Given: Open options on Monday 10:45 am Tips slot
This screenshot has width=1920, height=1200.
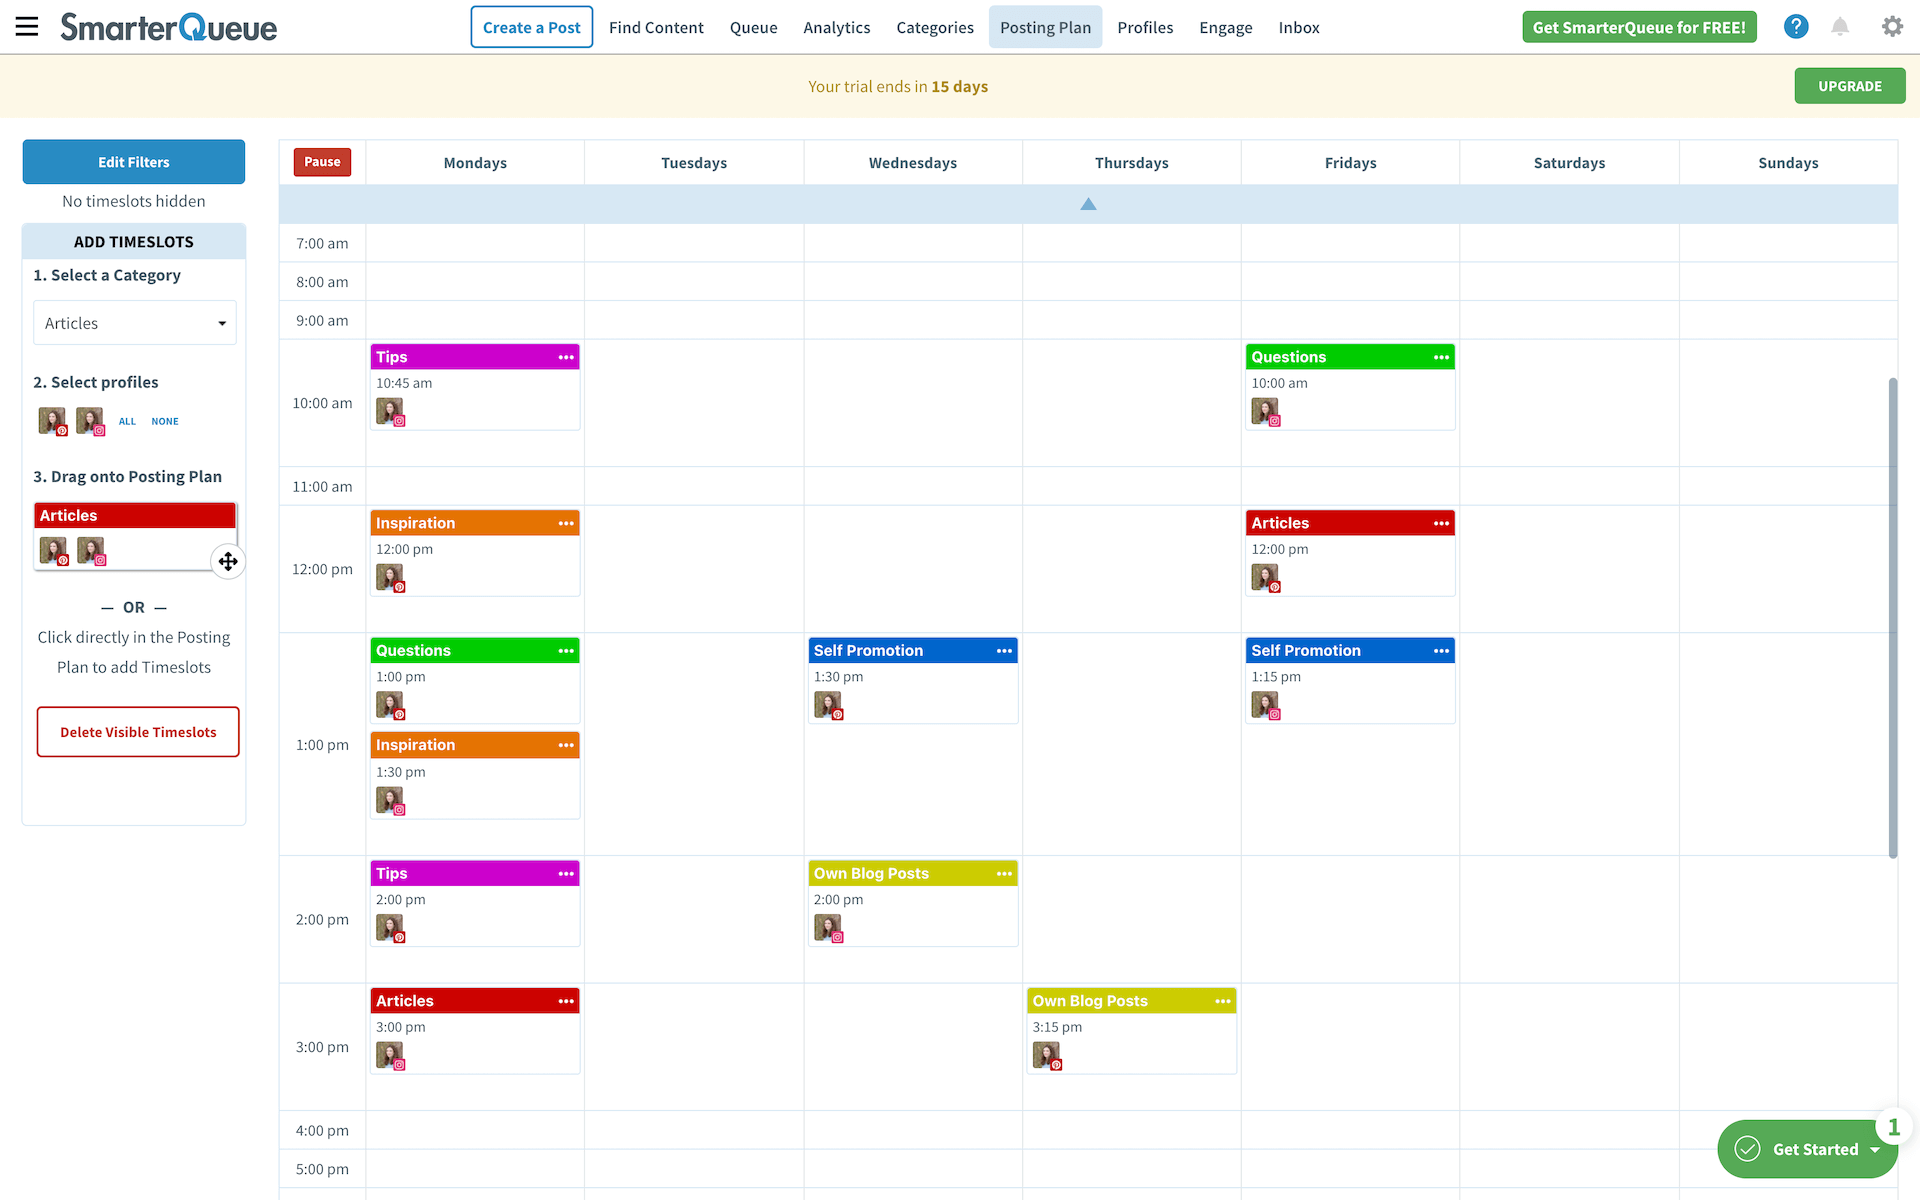Looking at the screenshot, I should [566, 357].
